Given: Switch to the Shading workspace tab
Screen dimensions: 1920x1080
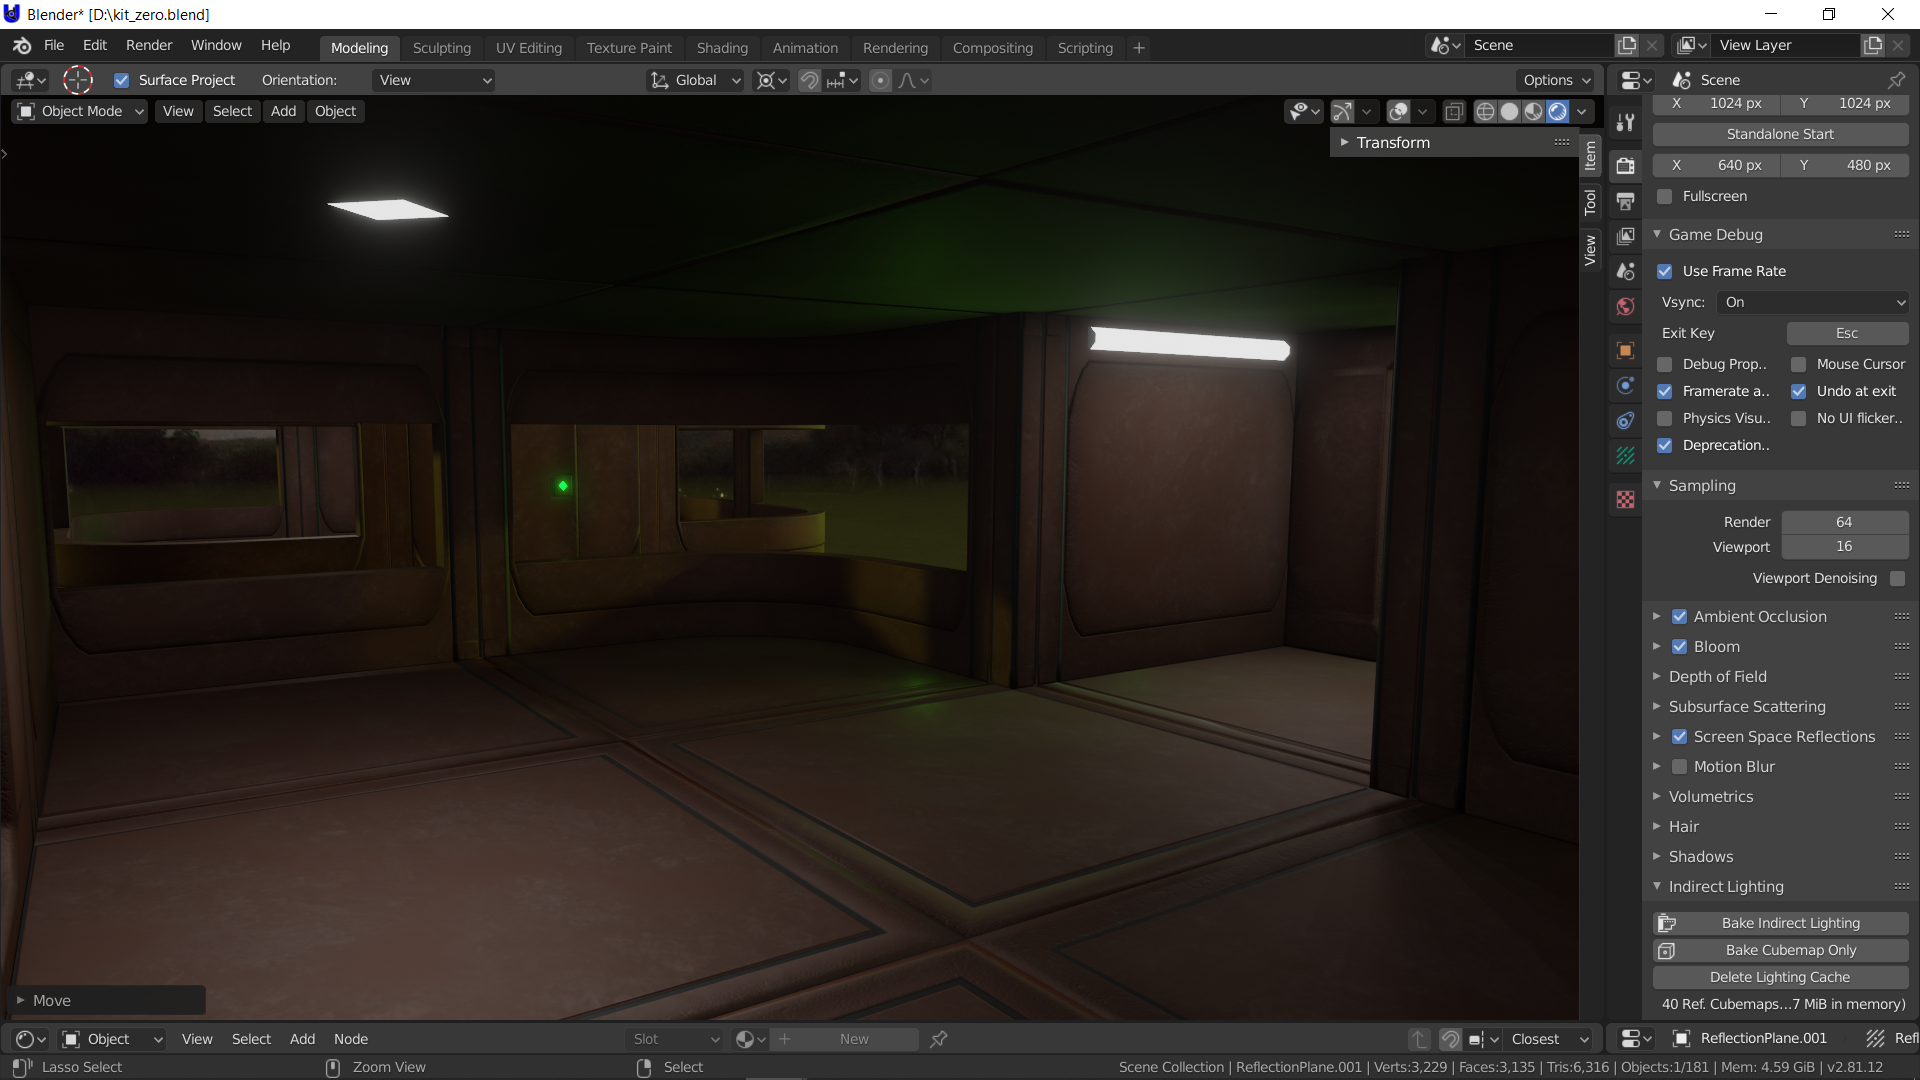Looking at the screenshot, I should 722,48.
